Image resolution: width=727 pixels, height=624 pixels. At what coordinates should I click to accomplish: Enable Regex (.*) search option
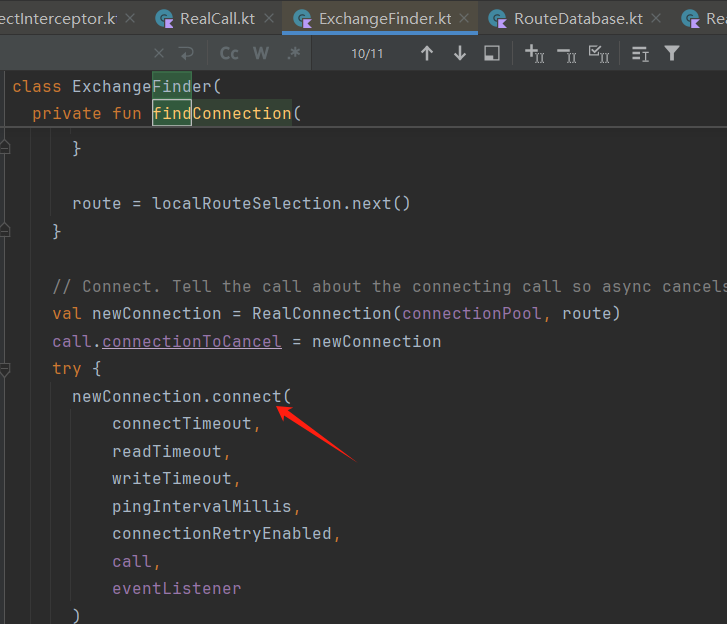click(293, 53)
